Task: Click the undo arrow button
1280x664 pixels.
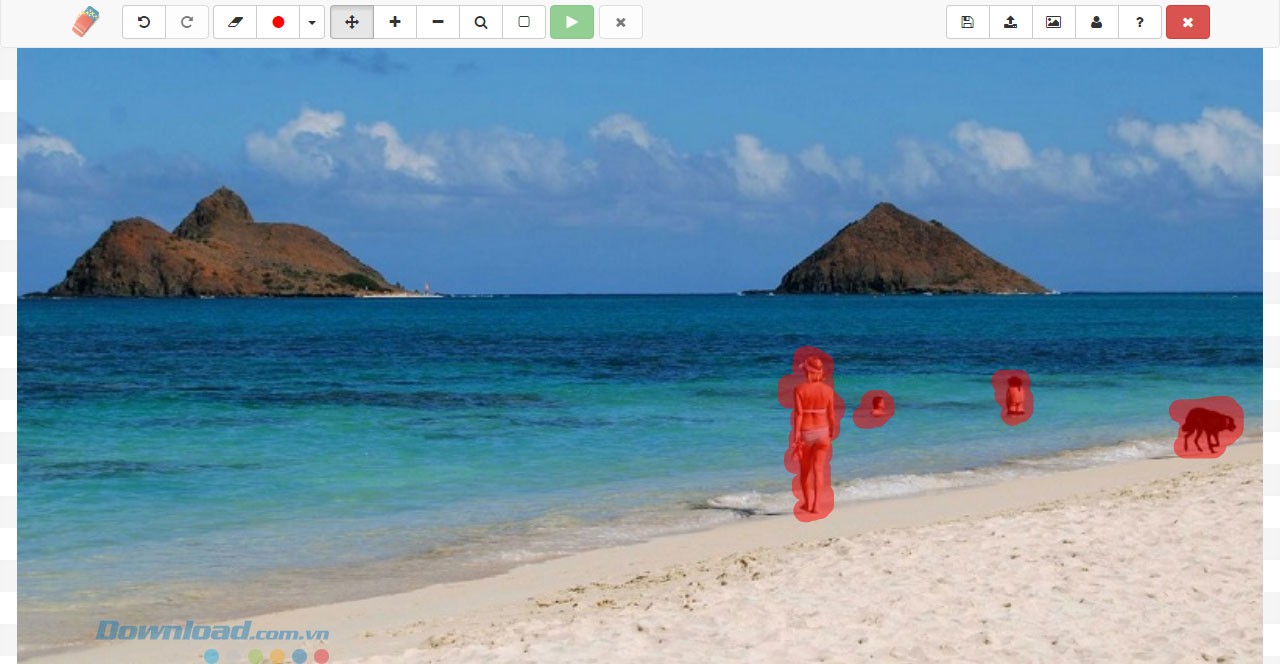Action: 144,22
